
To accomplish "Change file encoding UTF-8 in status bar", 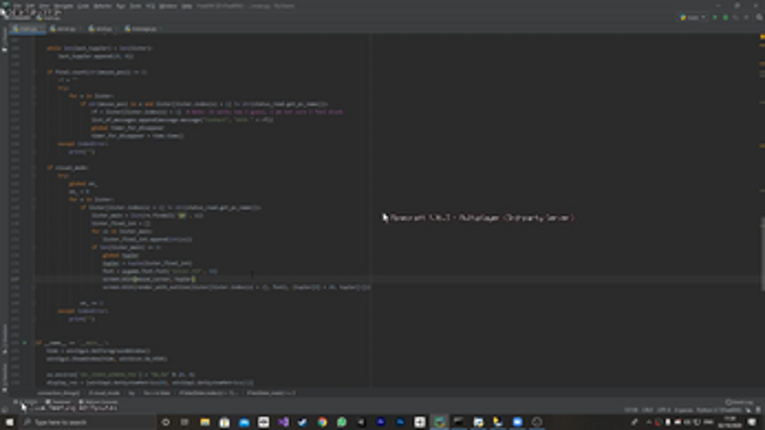I will point(664,410).
